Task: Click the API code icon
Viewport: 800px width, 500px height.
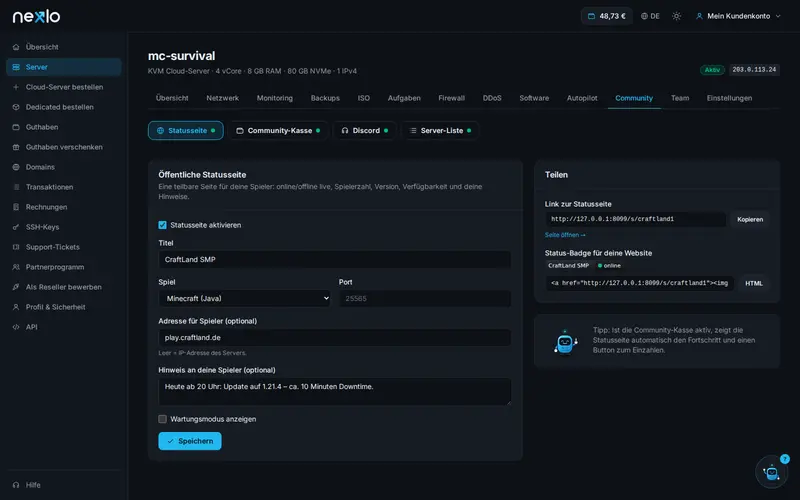Action: coord(16,327)
